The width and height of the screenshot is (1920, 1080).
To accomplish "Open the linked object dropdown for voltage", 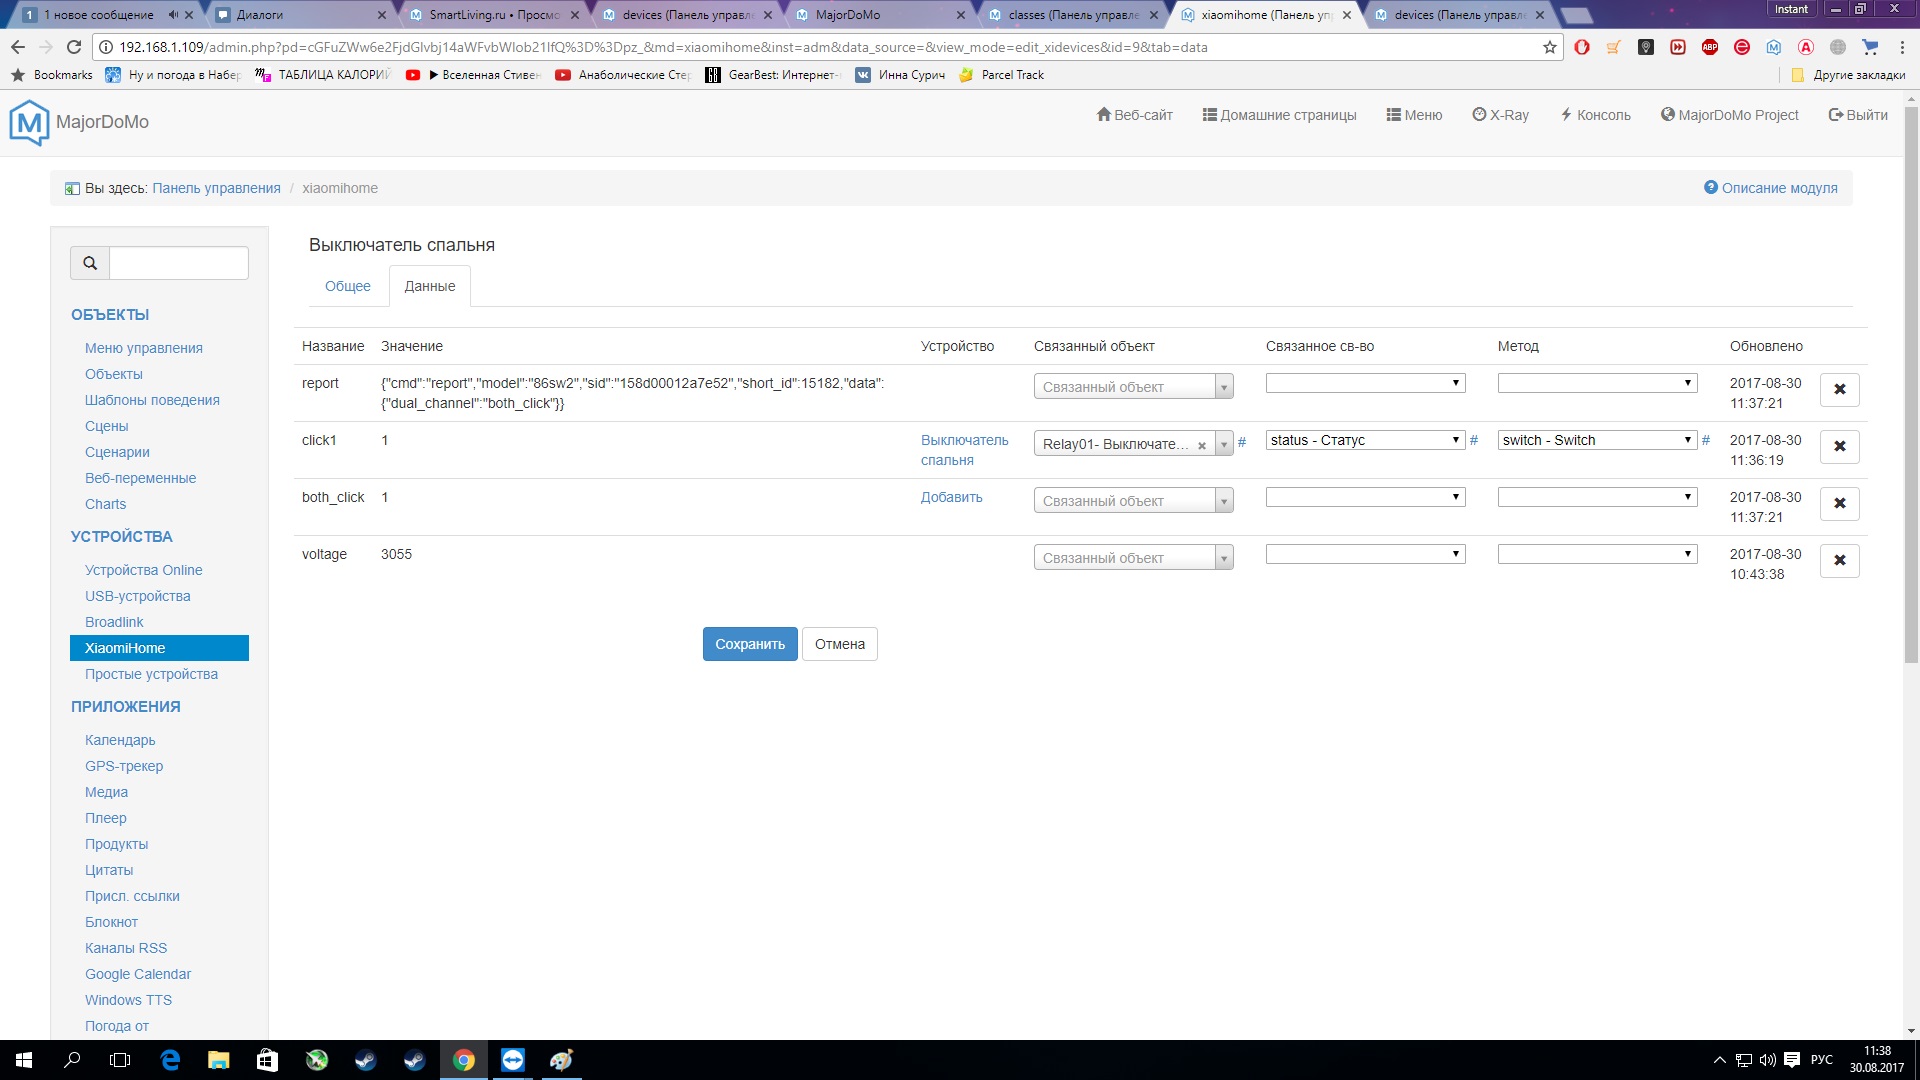I will click(1133, 558).
